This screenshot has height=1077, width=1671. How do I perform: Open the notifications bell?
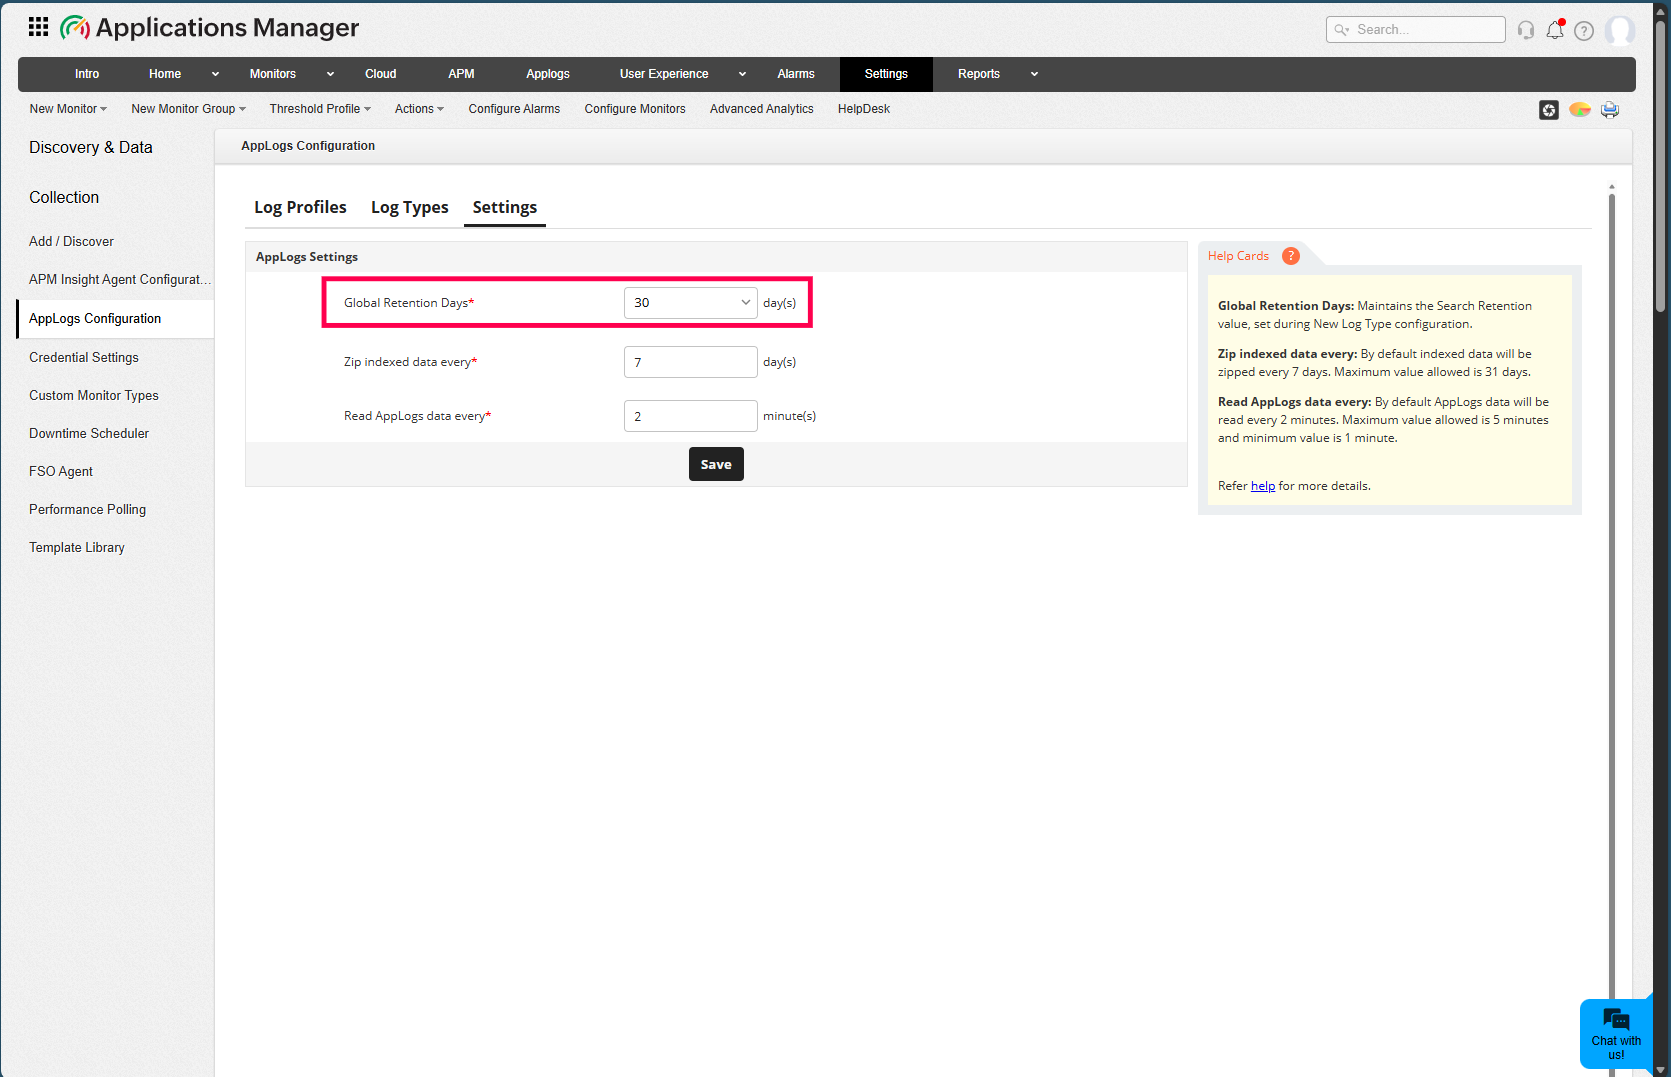pos(1555,30)
